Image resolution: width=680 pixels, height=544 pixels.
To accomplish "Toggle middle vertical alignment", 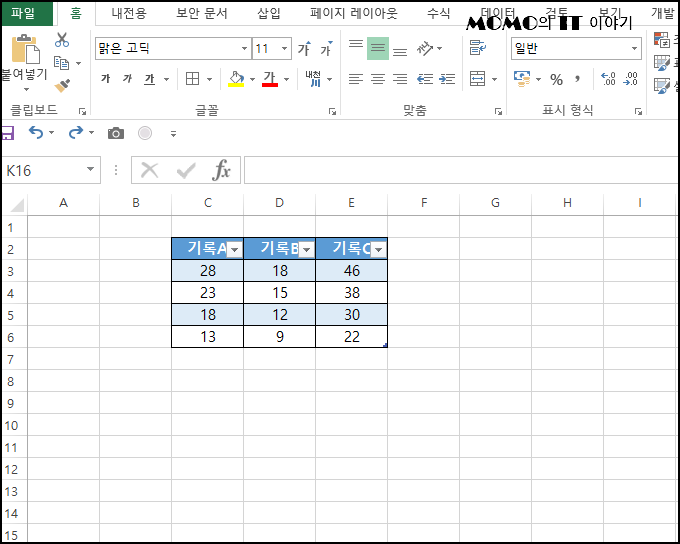I will pyautogui.click(x=378, y=49).
